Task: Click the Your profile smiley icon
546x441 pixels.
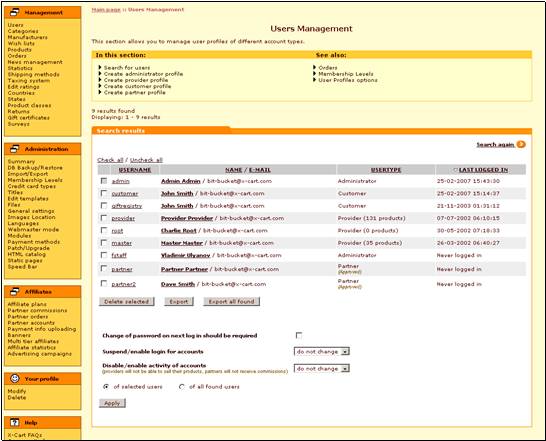Action: click(x=15, y=378)
